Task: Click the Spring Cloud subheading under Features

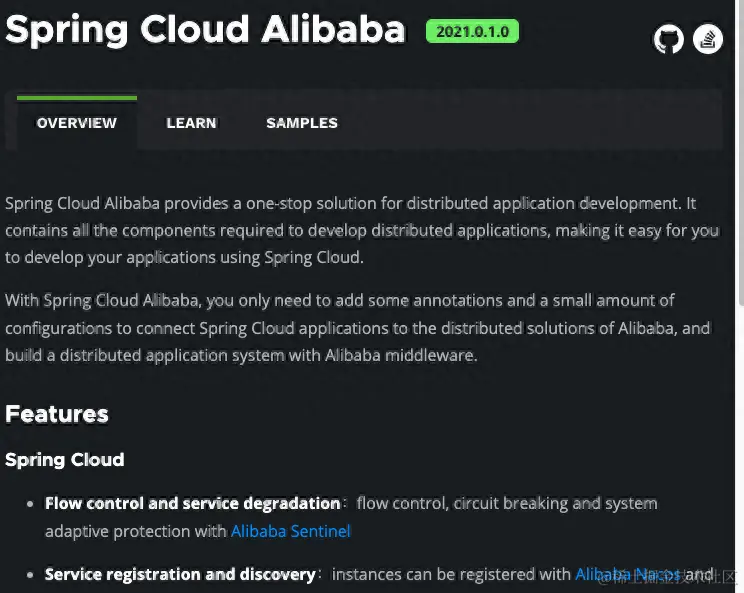Action: pyautogui.click(x=65, y=460)
